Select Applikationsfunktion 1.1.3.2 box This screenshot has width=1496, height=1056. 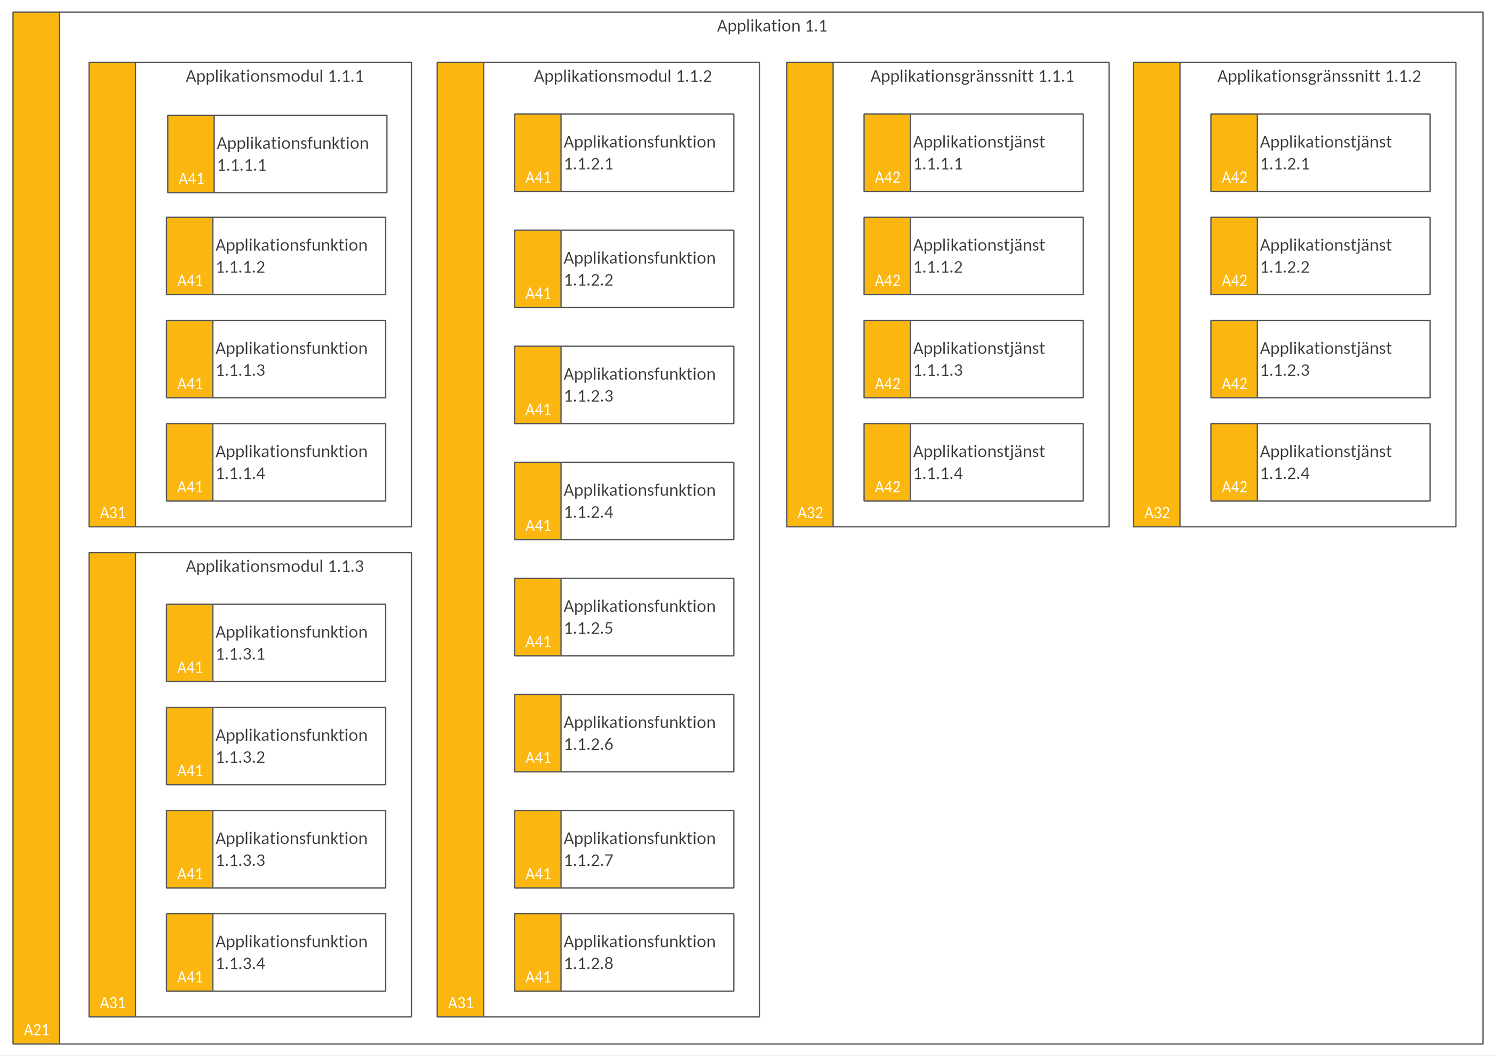(276, 746)
